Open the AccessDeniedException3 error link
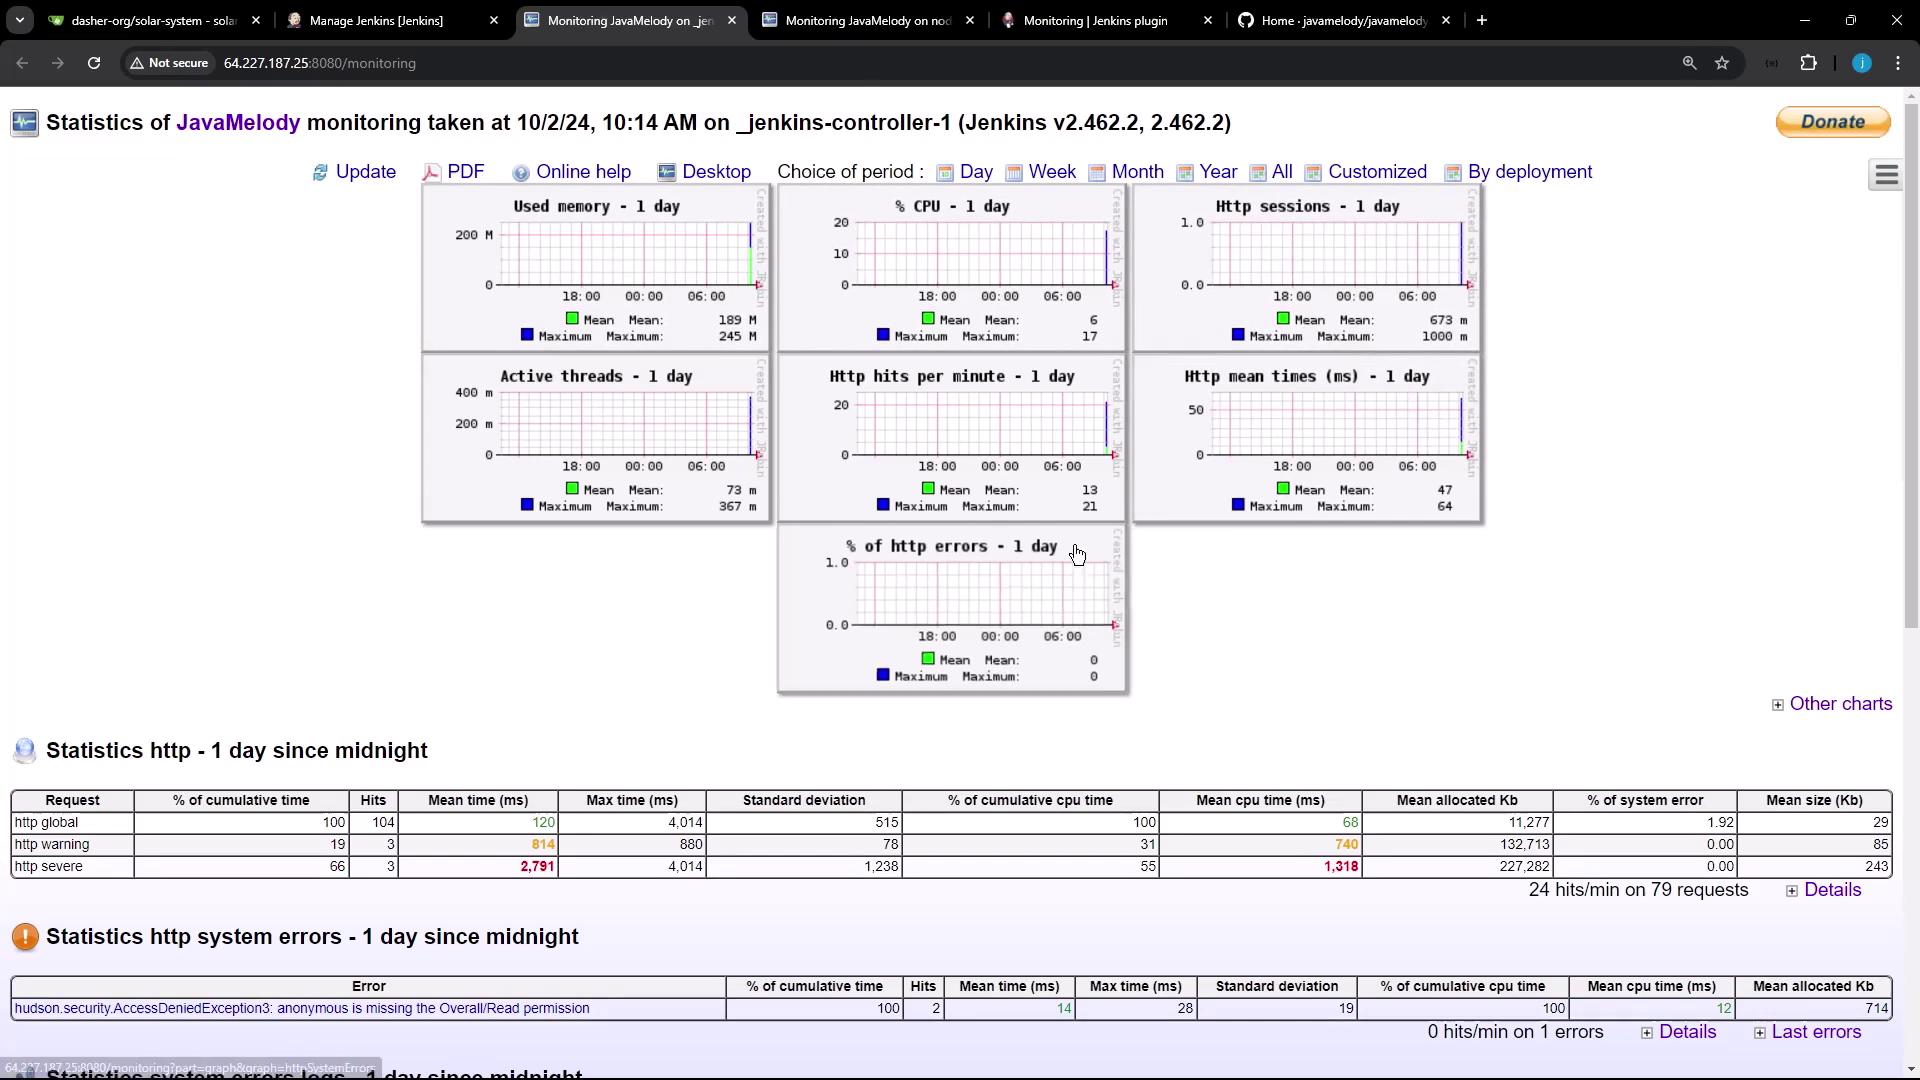This screenshot has height=1080, width=1920. (302, 1008)
